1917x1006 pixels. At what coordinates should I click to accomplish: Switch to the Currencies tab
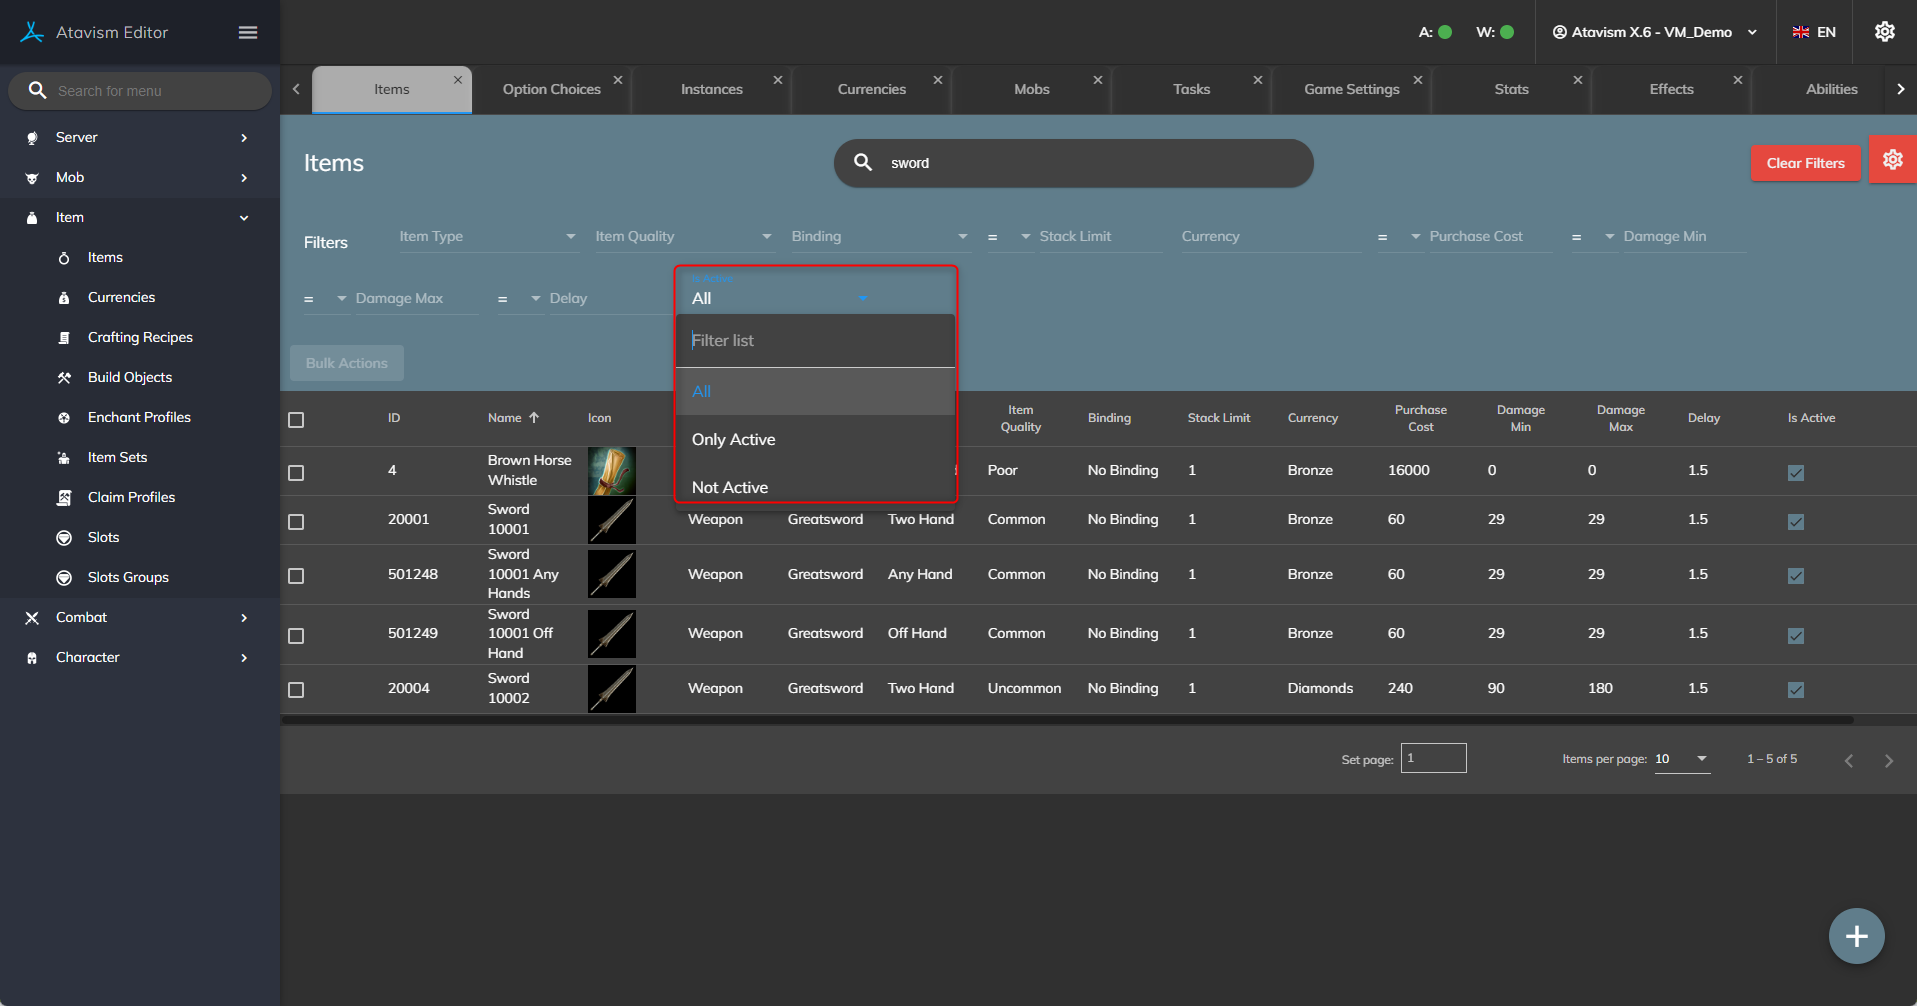click(871, 89)
